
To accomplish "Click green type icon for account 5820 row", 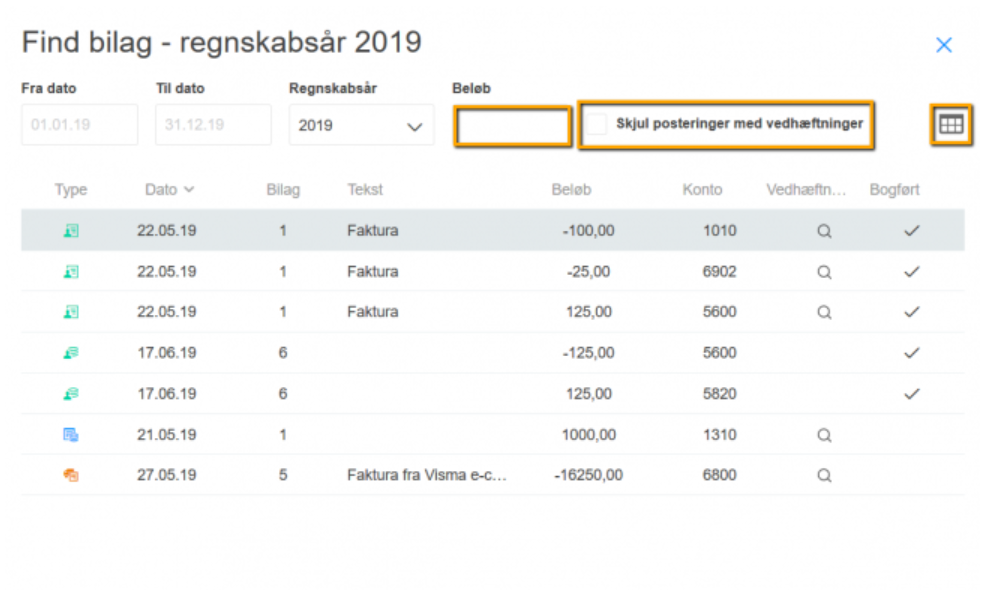I will [x=71, y=394].
